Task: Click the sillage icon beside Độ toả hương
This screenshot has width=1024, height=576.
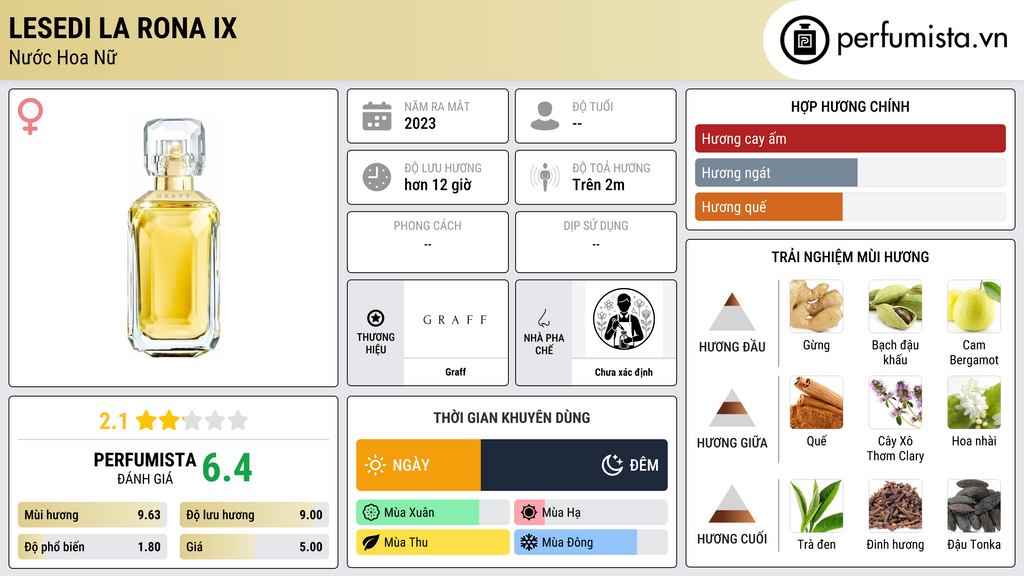Action: 545,177
